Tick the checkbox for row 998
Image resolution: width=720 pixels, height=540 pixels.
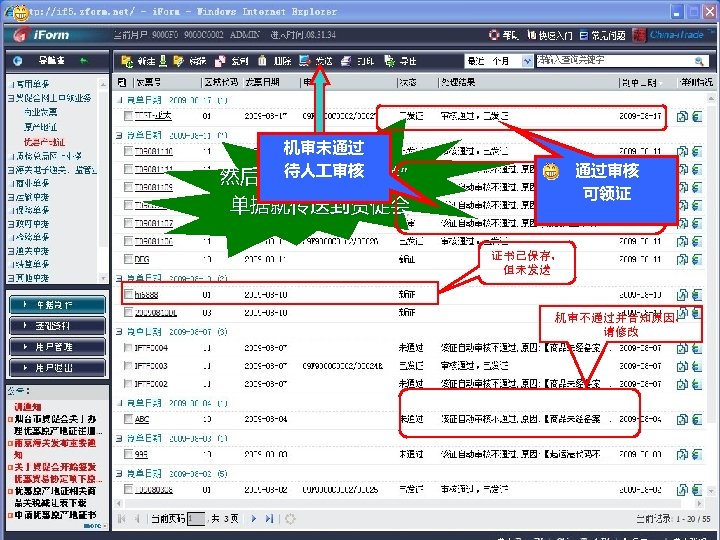[x=128, y=454]
